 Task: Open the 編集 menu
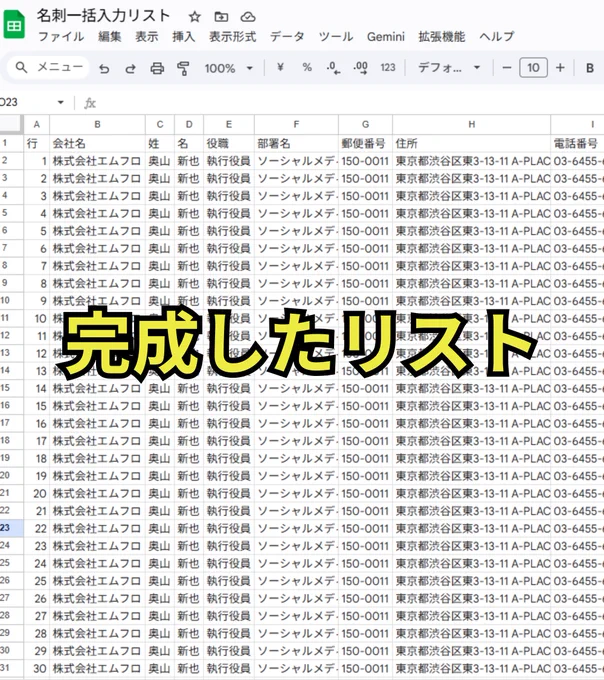[x=109, y=37]
